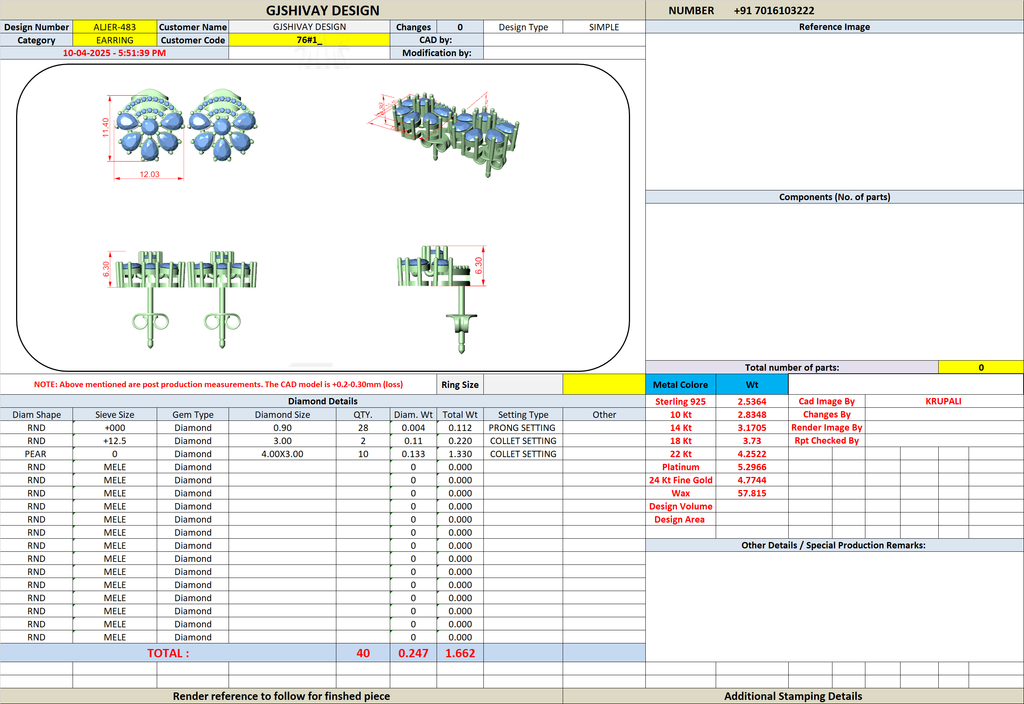Click the red TOTAL : label
The width and height of the screenshot is (1024, 704).
point(168,653)
